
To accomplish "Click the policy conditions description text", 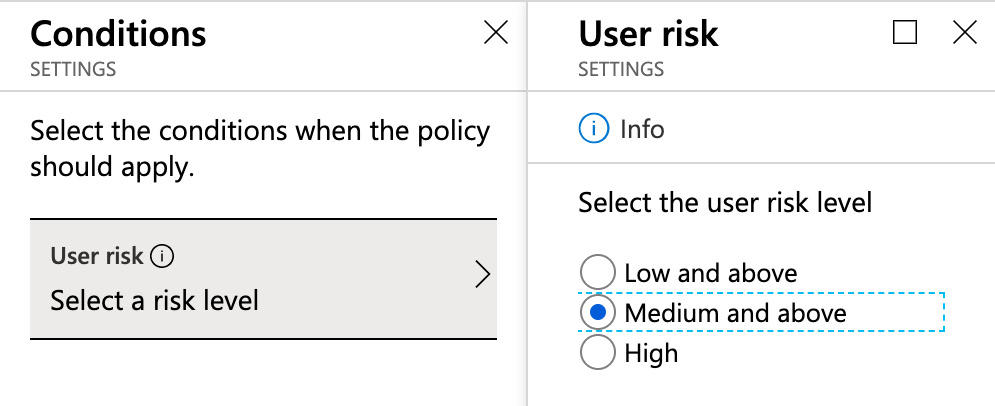I will point(260,148).
